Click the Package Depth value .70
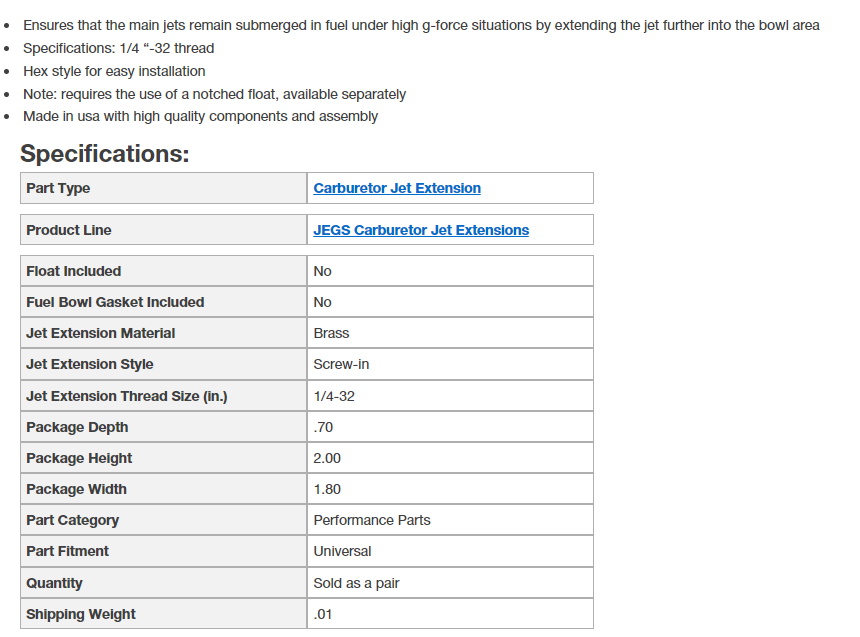The image size is (860, 637). point(323,427)
